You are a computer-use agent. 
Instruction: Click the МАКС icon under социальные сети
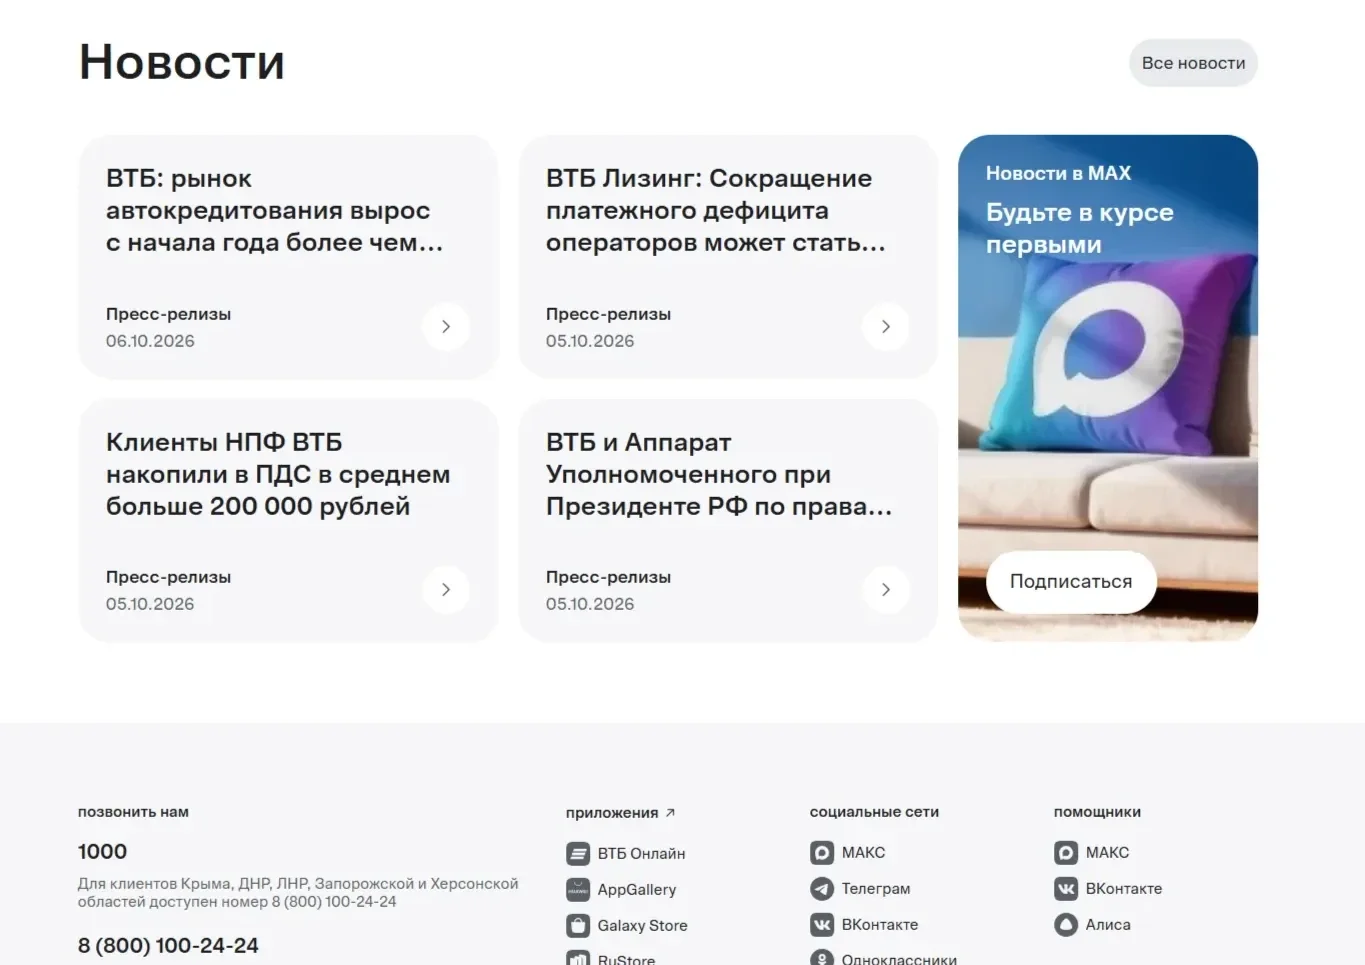click(x=822, y=852)
